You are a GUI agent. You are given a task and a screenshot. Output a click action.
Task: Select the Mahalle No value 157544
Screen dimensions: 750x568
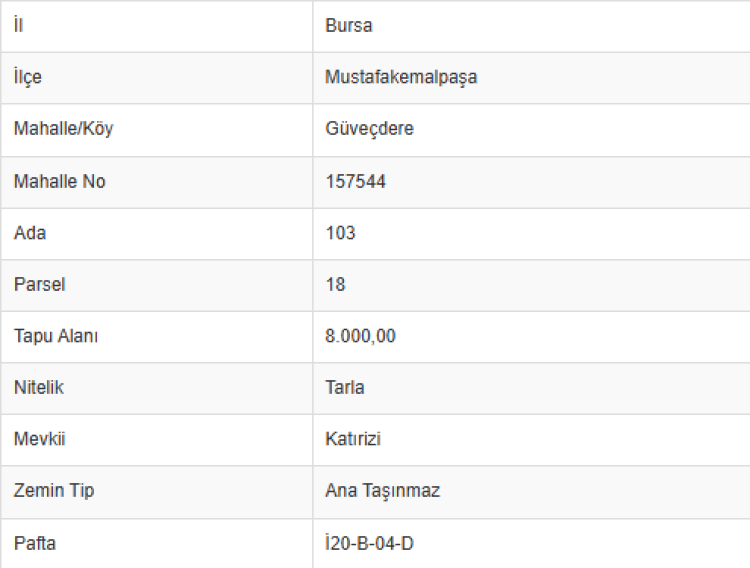[x=355, y=182]
